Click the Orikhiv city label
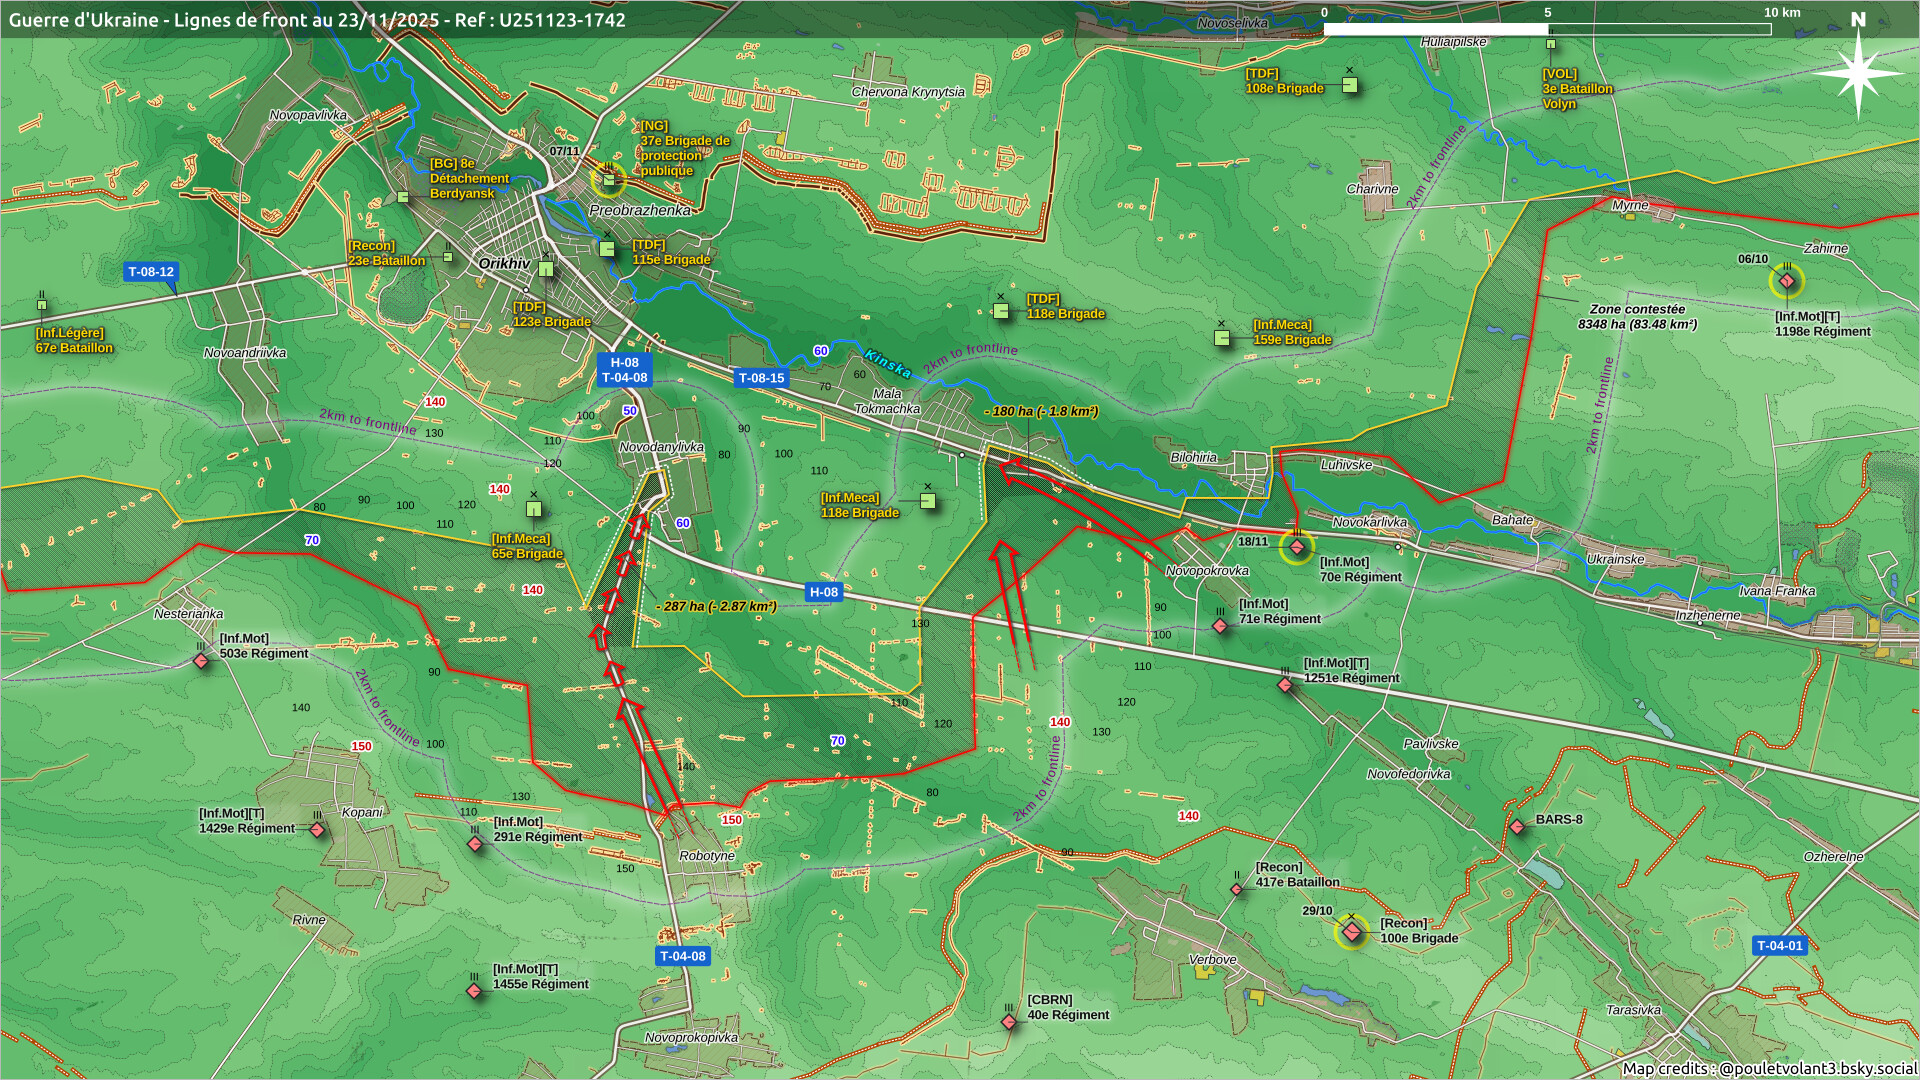The height and width of the screenshot is (1080, 1920). click(x=504, y=264)
